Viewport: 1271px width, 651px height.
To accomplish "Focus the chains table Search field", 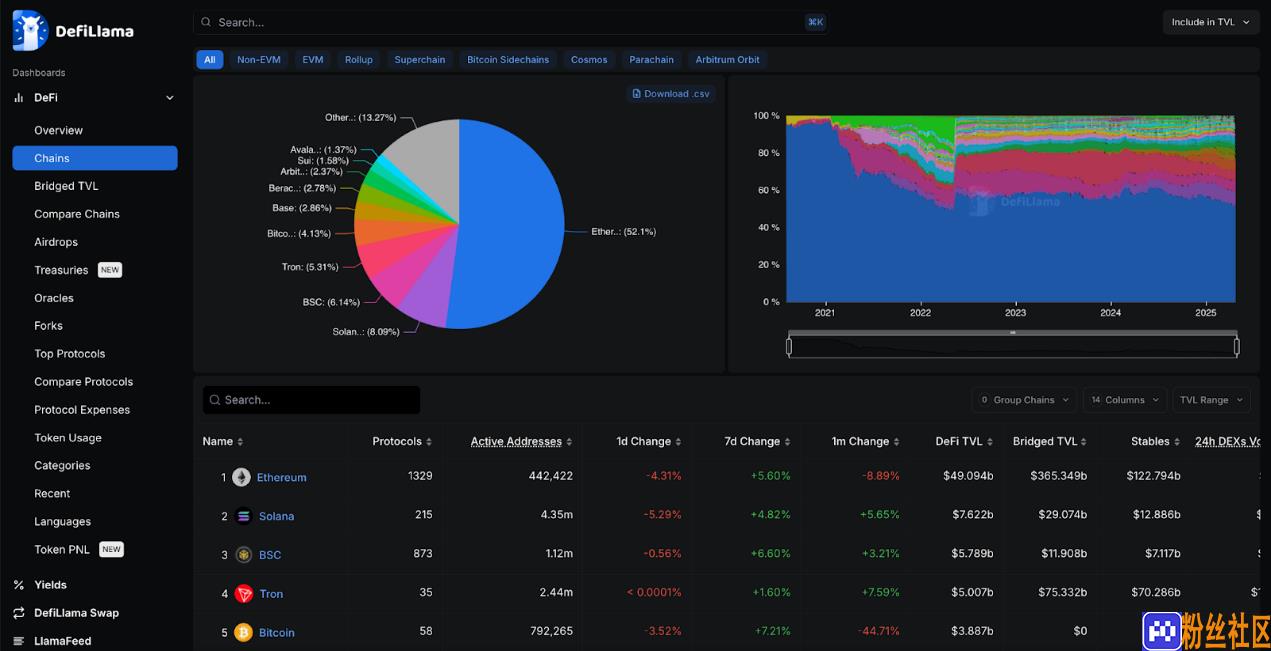I will click(x=311, y=400).
